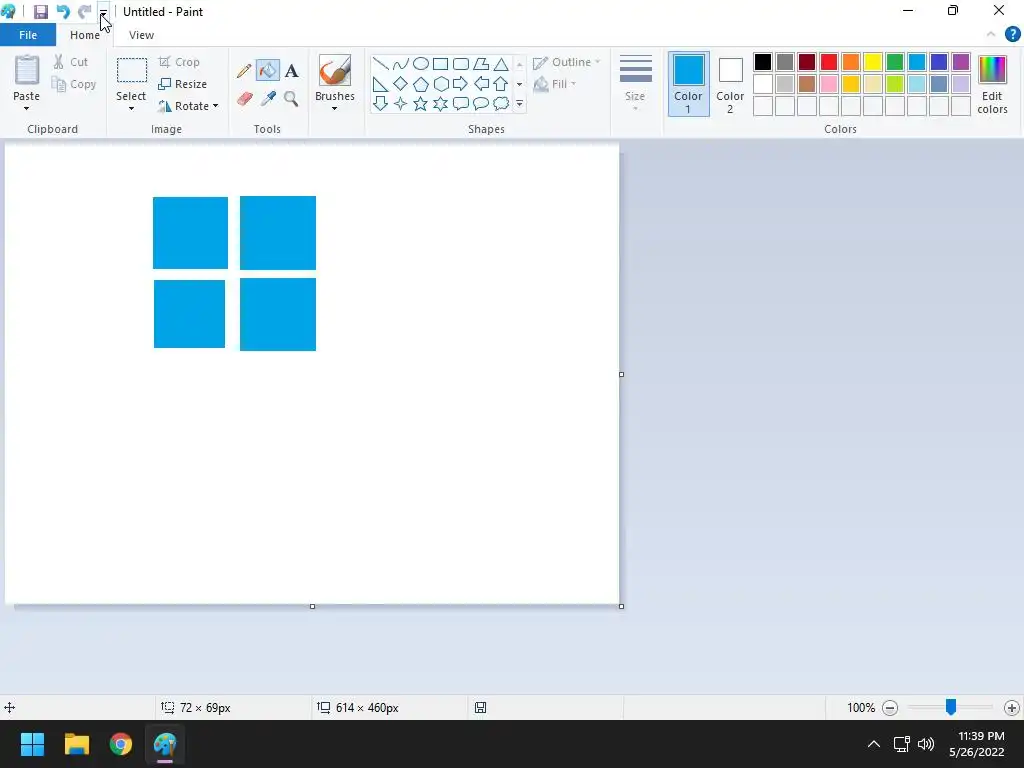Click the Brushes icon
Image resolution: width=1024 pixels, height=768 pixels.
coord(334,71)
